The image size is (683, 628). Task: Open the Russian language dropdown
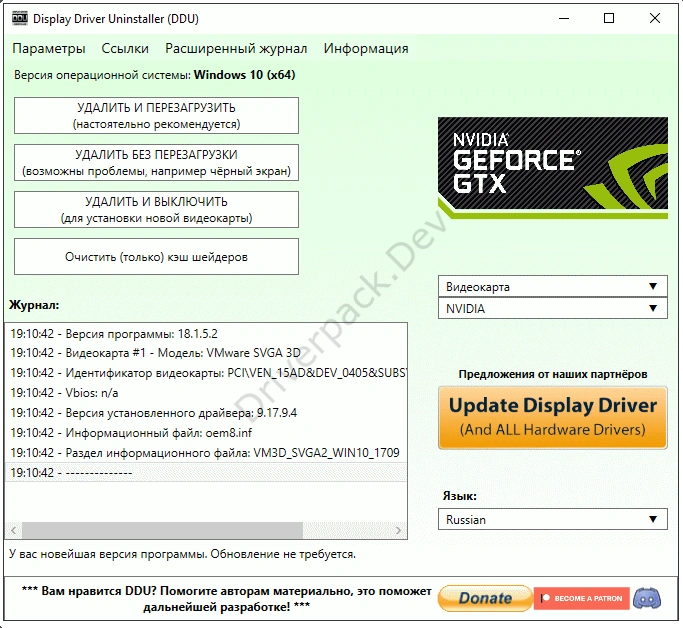[x=553, y=519]
